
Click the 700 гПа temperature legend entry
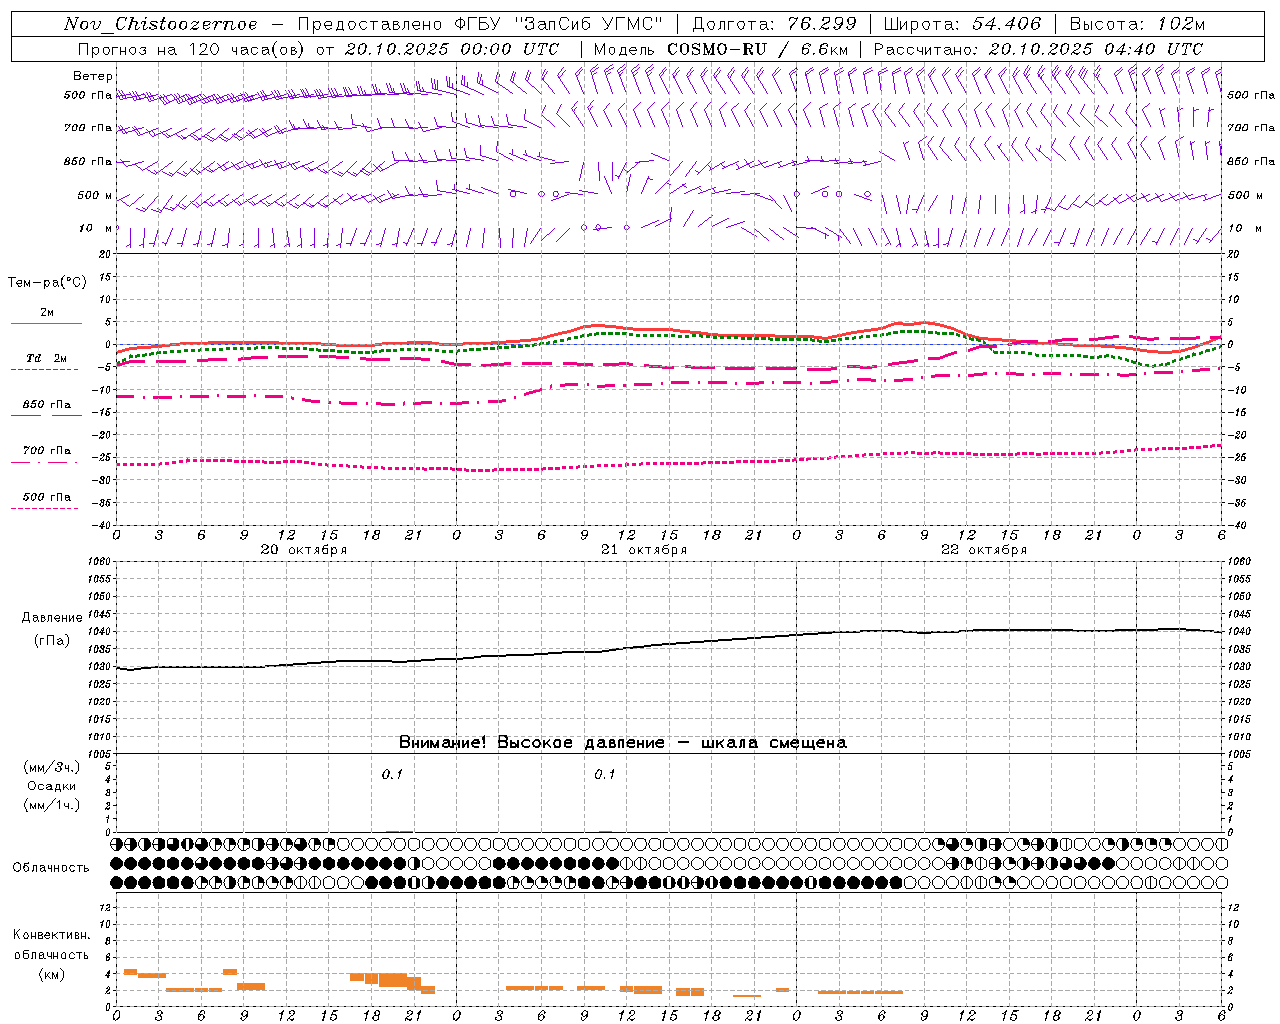tap(47, 450)
